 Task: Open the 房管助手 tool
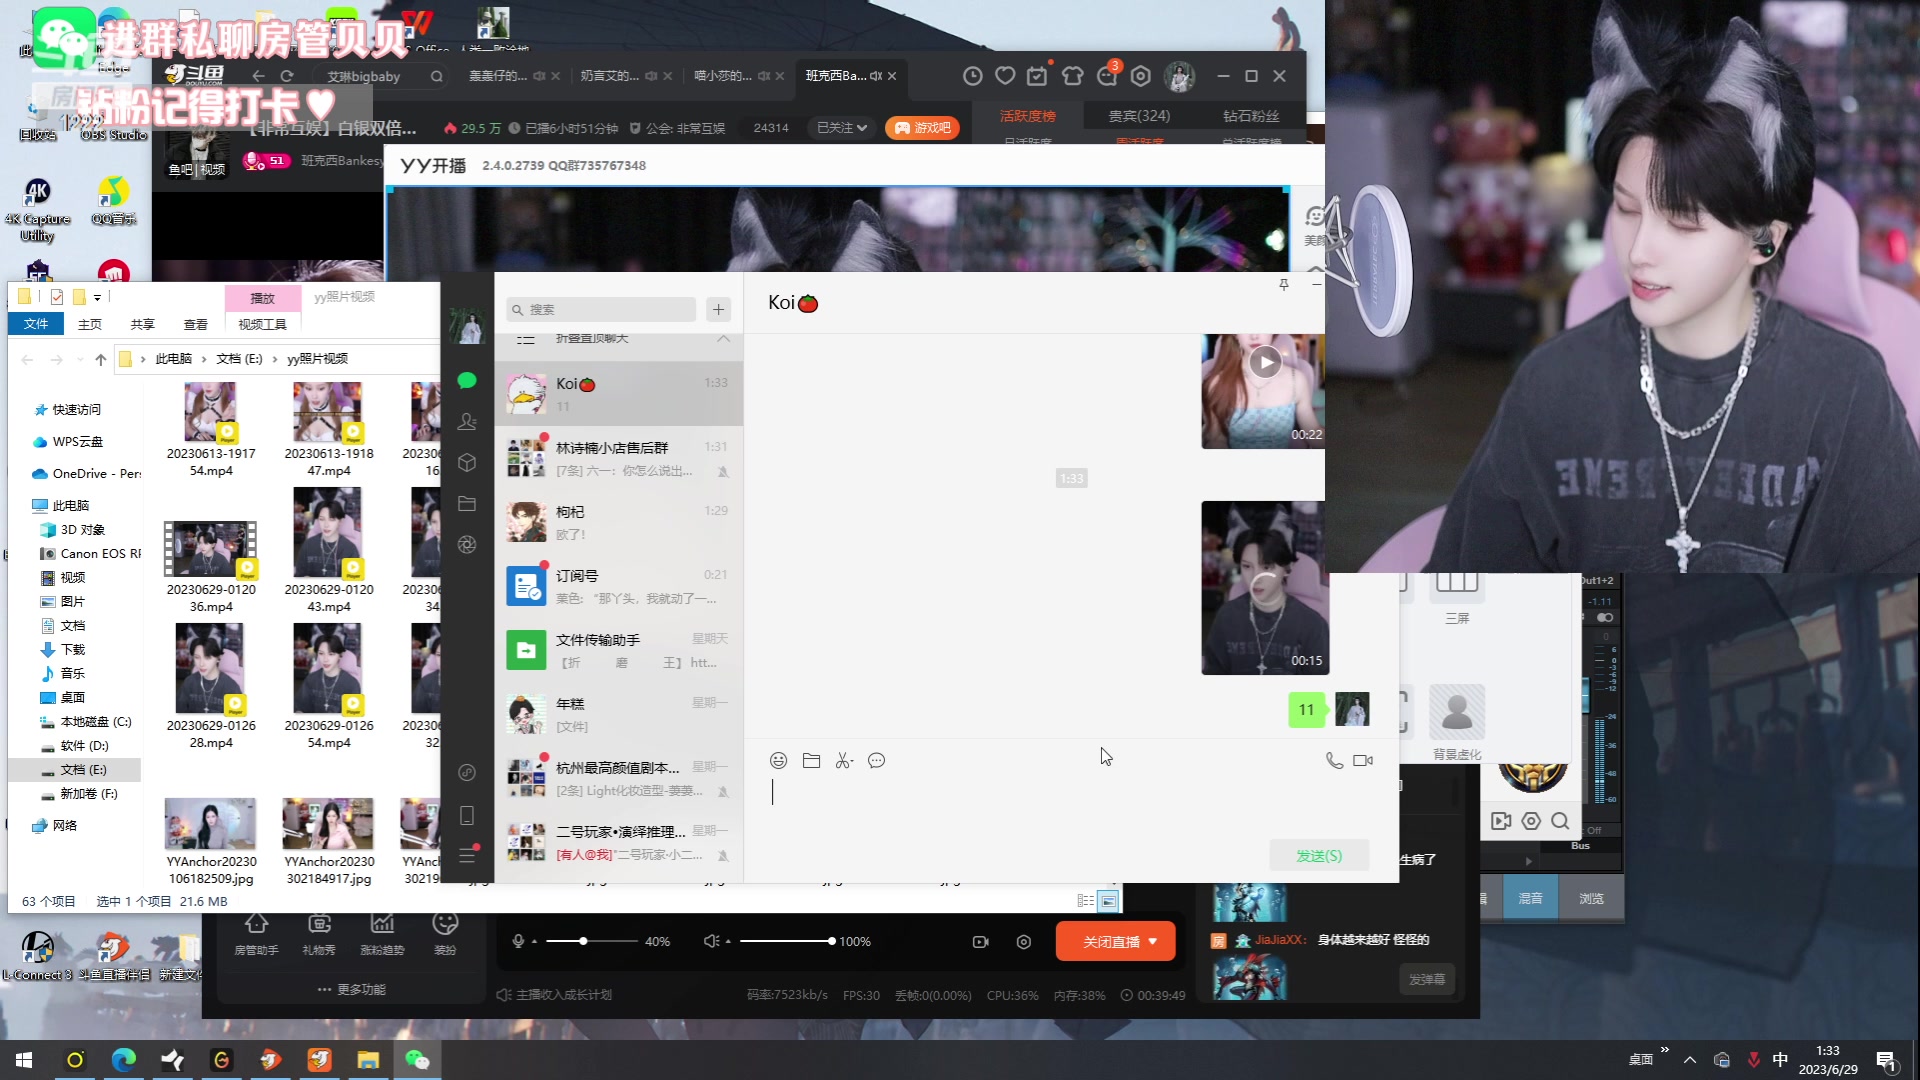point(256,934)
